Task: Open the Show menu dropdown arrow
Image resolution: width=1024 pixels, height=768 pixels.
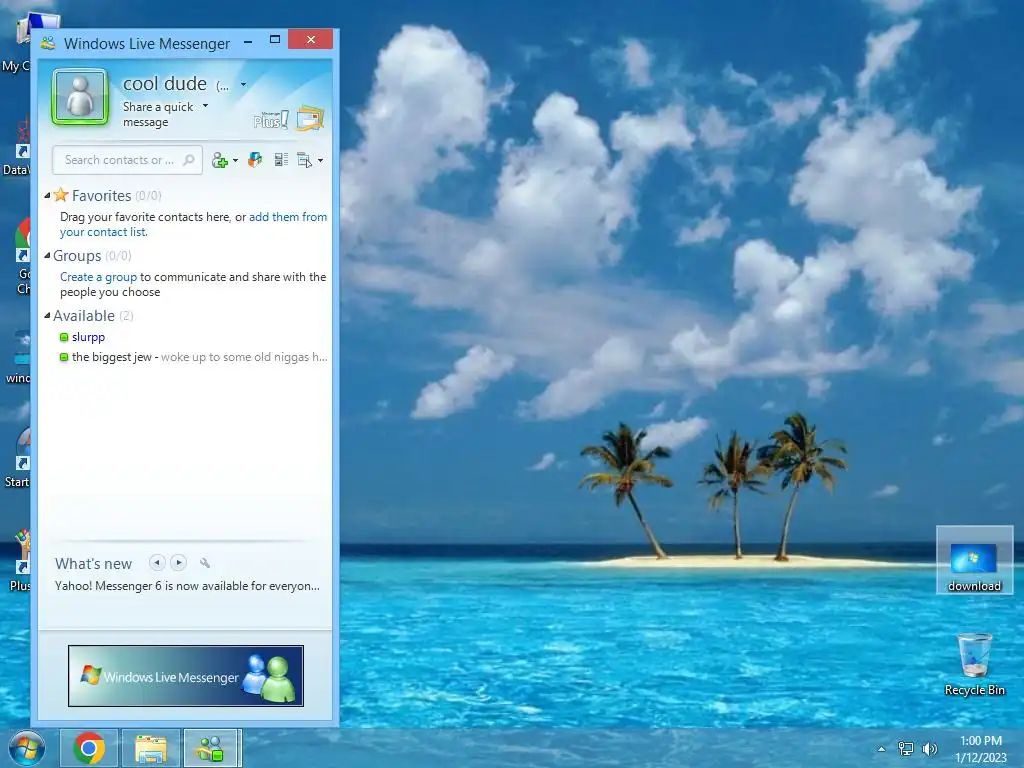Action: [x=320, y=161]
